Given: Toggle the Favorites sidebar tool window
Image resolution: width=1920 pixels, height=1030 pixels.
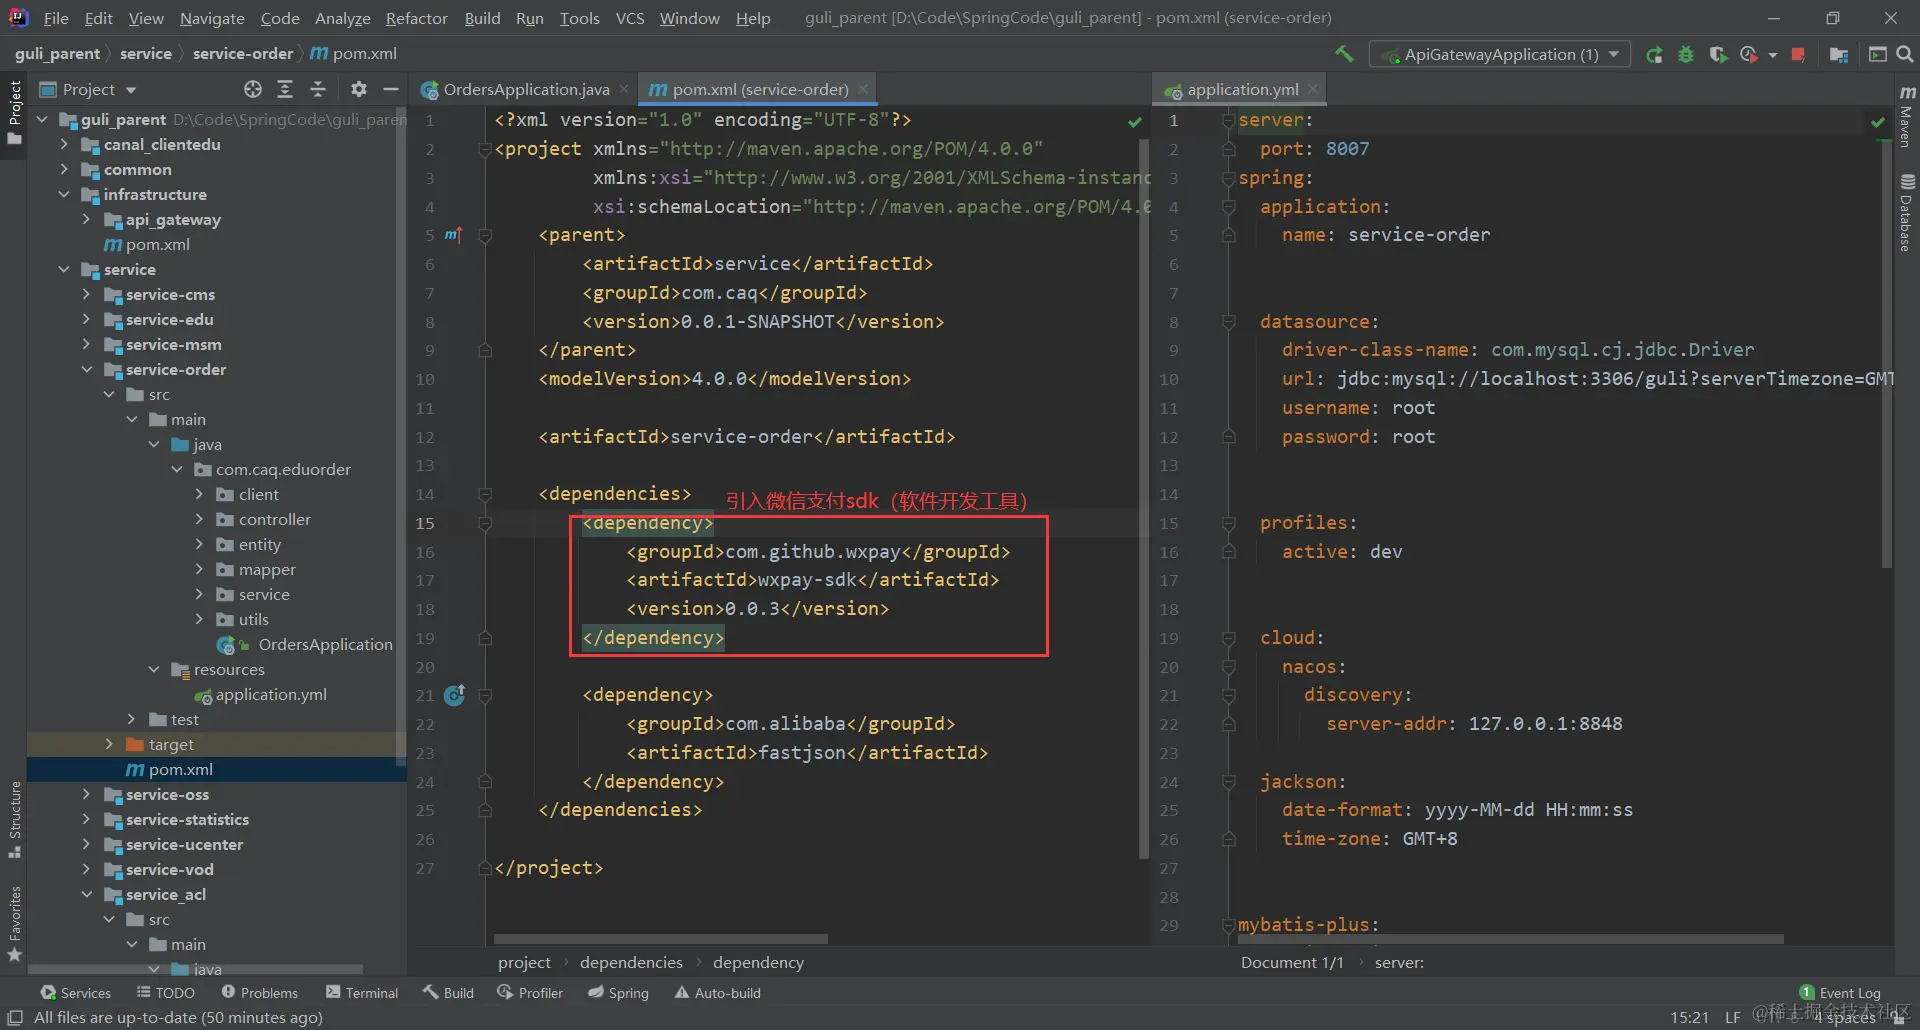Looking at the screenshot, I should tap(14, 924).
